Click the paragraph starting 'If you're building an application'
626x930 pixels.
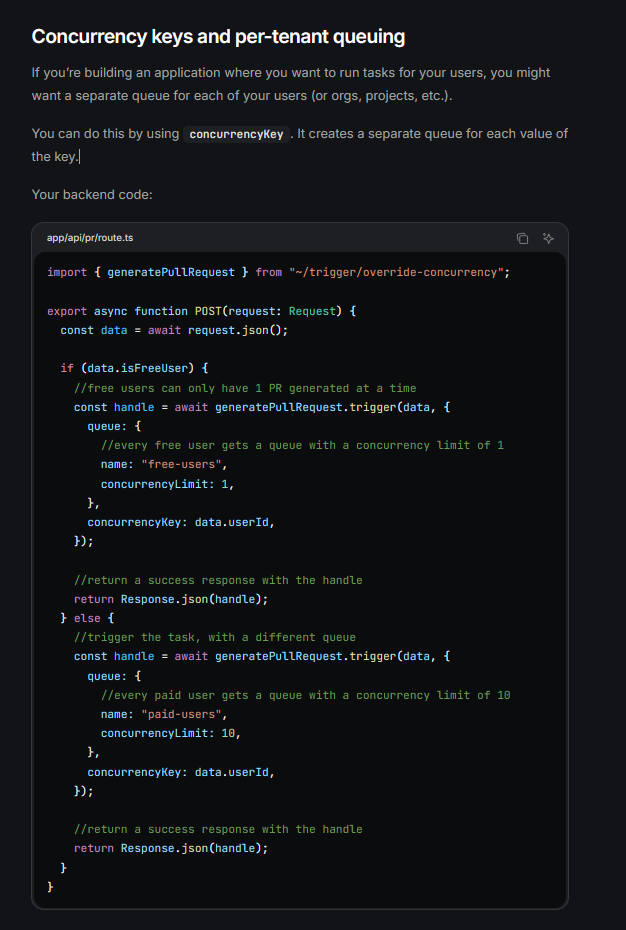[291, 84]
